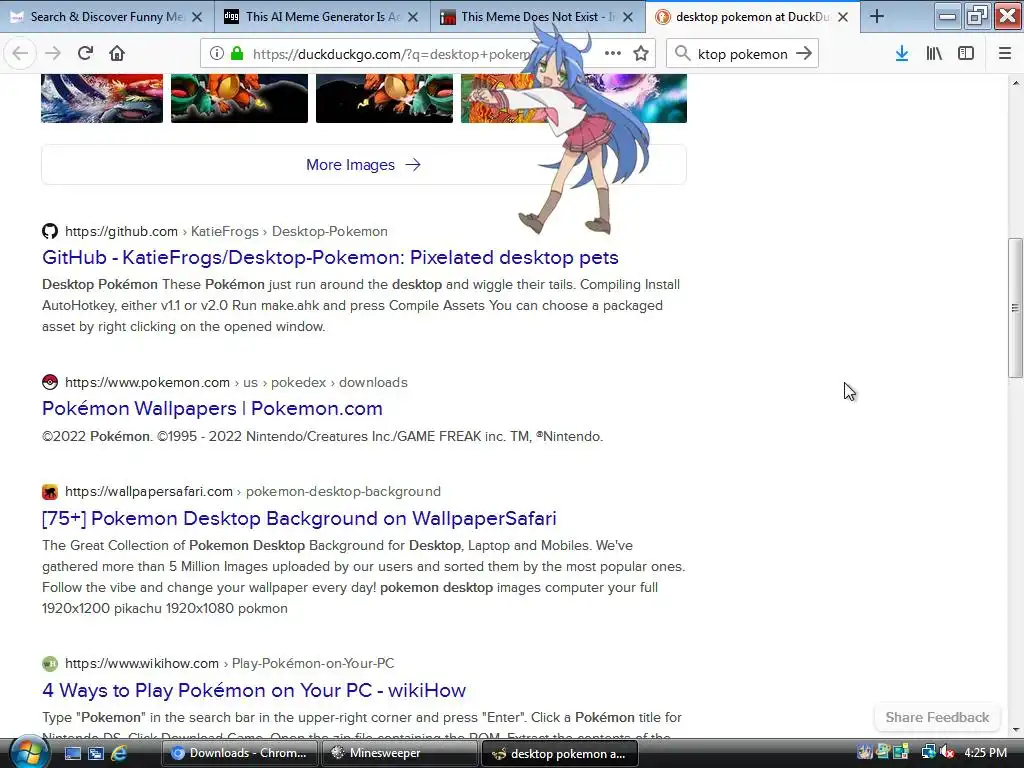
Task: Click the scrollbar down arrow
Action: click(x=1015, y=729)
